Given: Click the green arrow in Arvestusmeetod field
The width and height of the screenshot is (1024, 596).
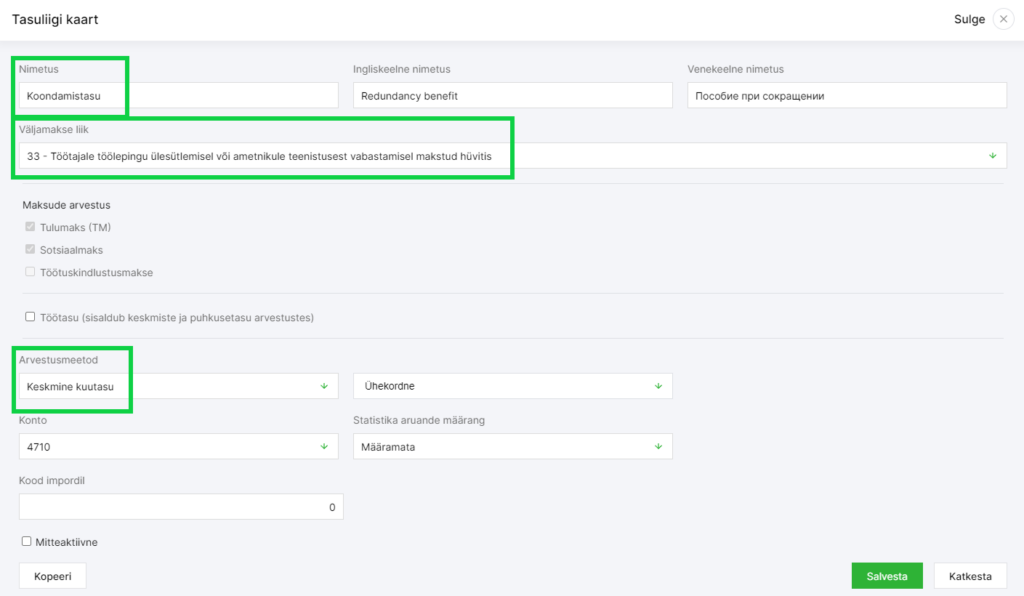Looking at the screenshot, I should tap(324, 386).
